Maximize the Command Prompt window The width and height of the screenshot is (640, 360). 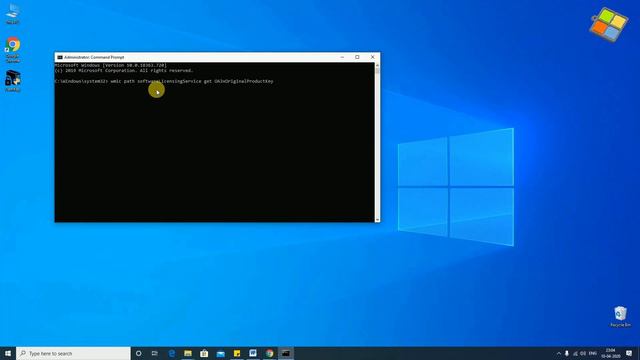357,57
